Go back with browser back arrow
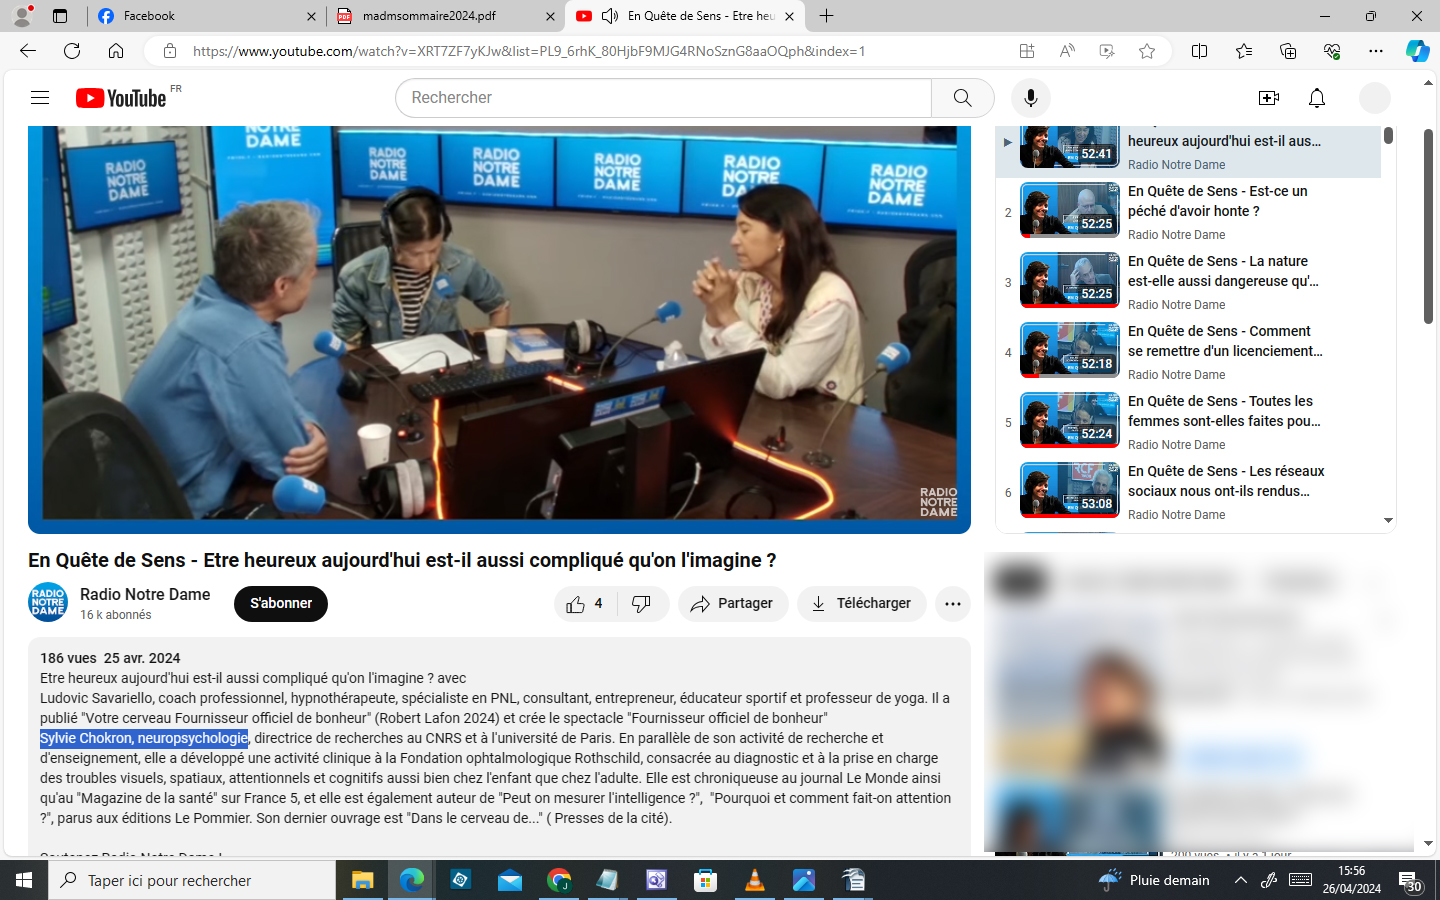This screenshot has height=900, width=1440. pos(28,51)
